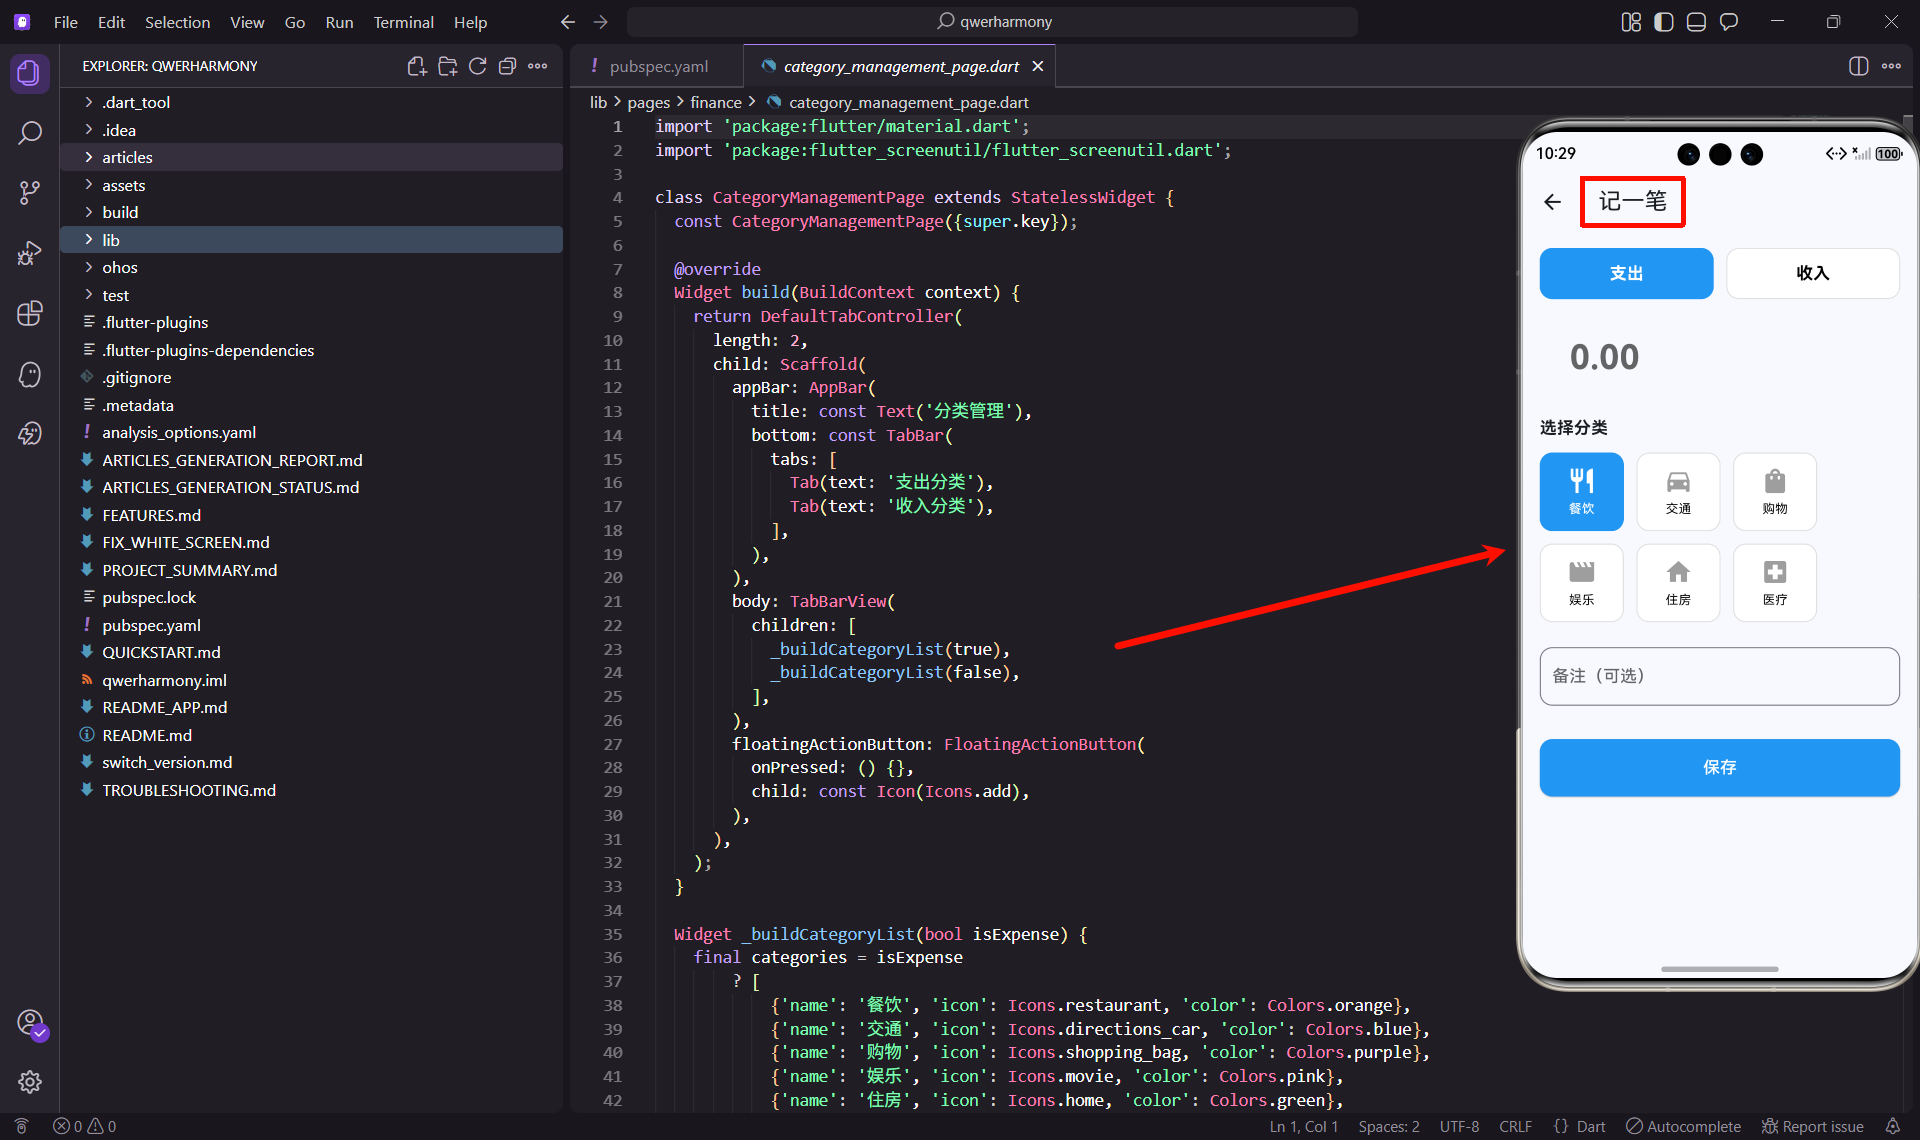The height and width of the screenshot is (1140, 1920).
Task: Click the split editor icon
Action: (x=1858, y=66)
